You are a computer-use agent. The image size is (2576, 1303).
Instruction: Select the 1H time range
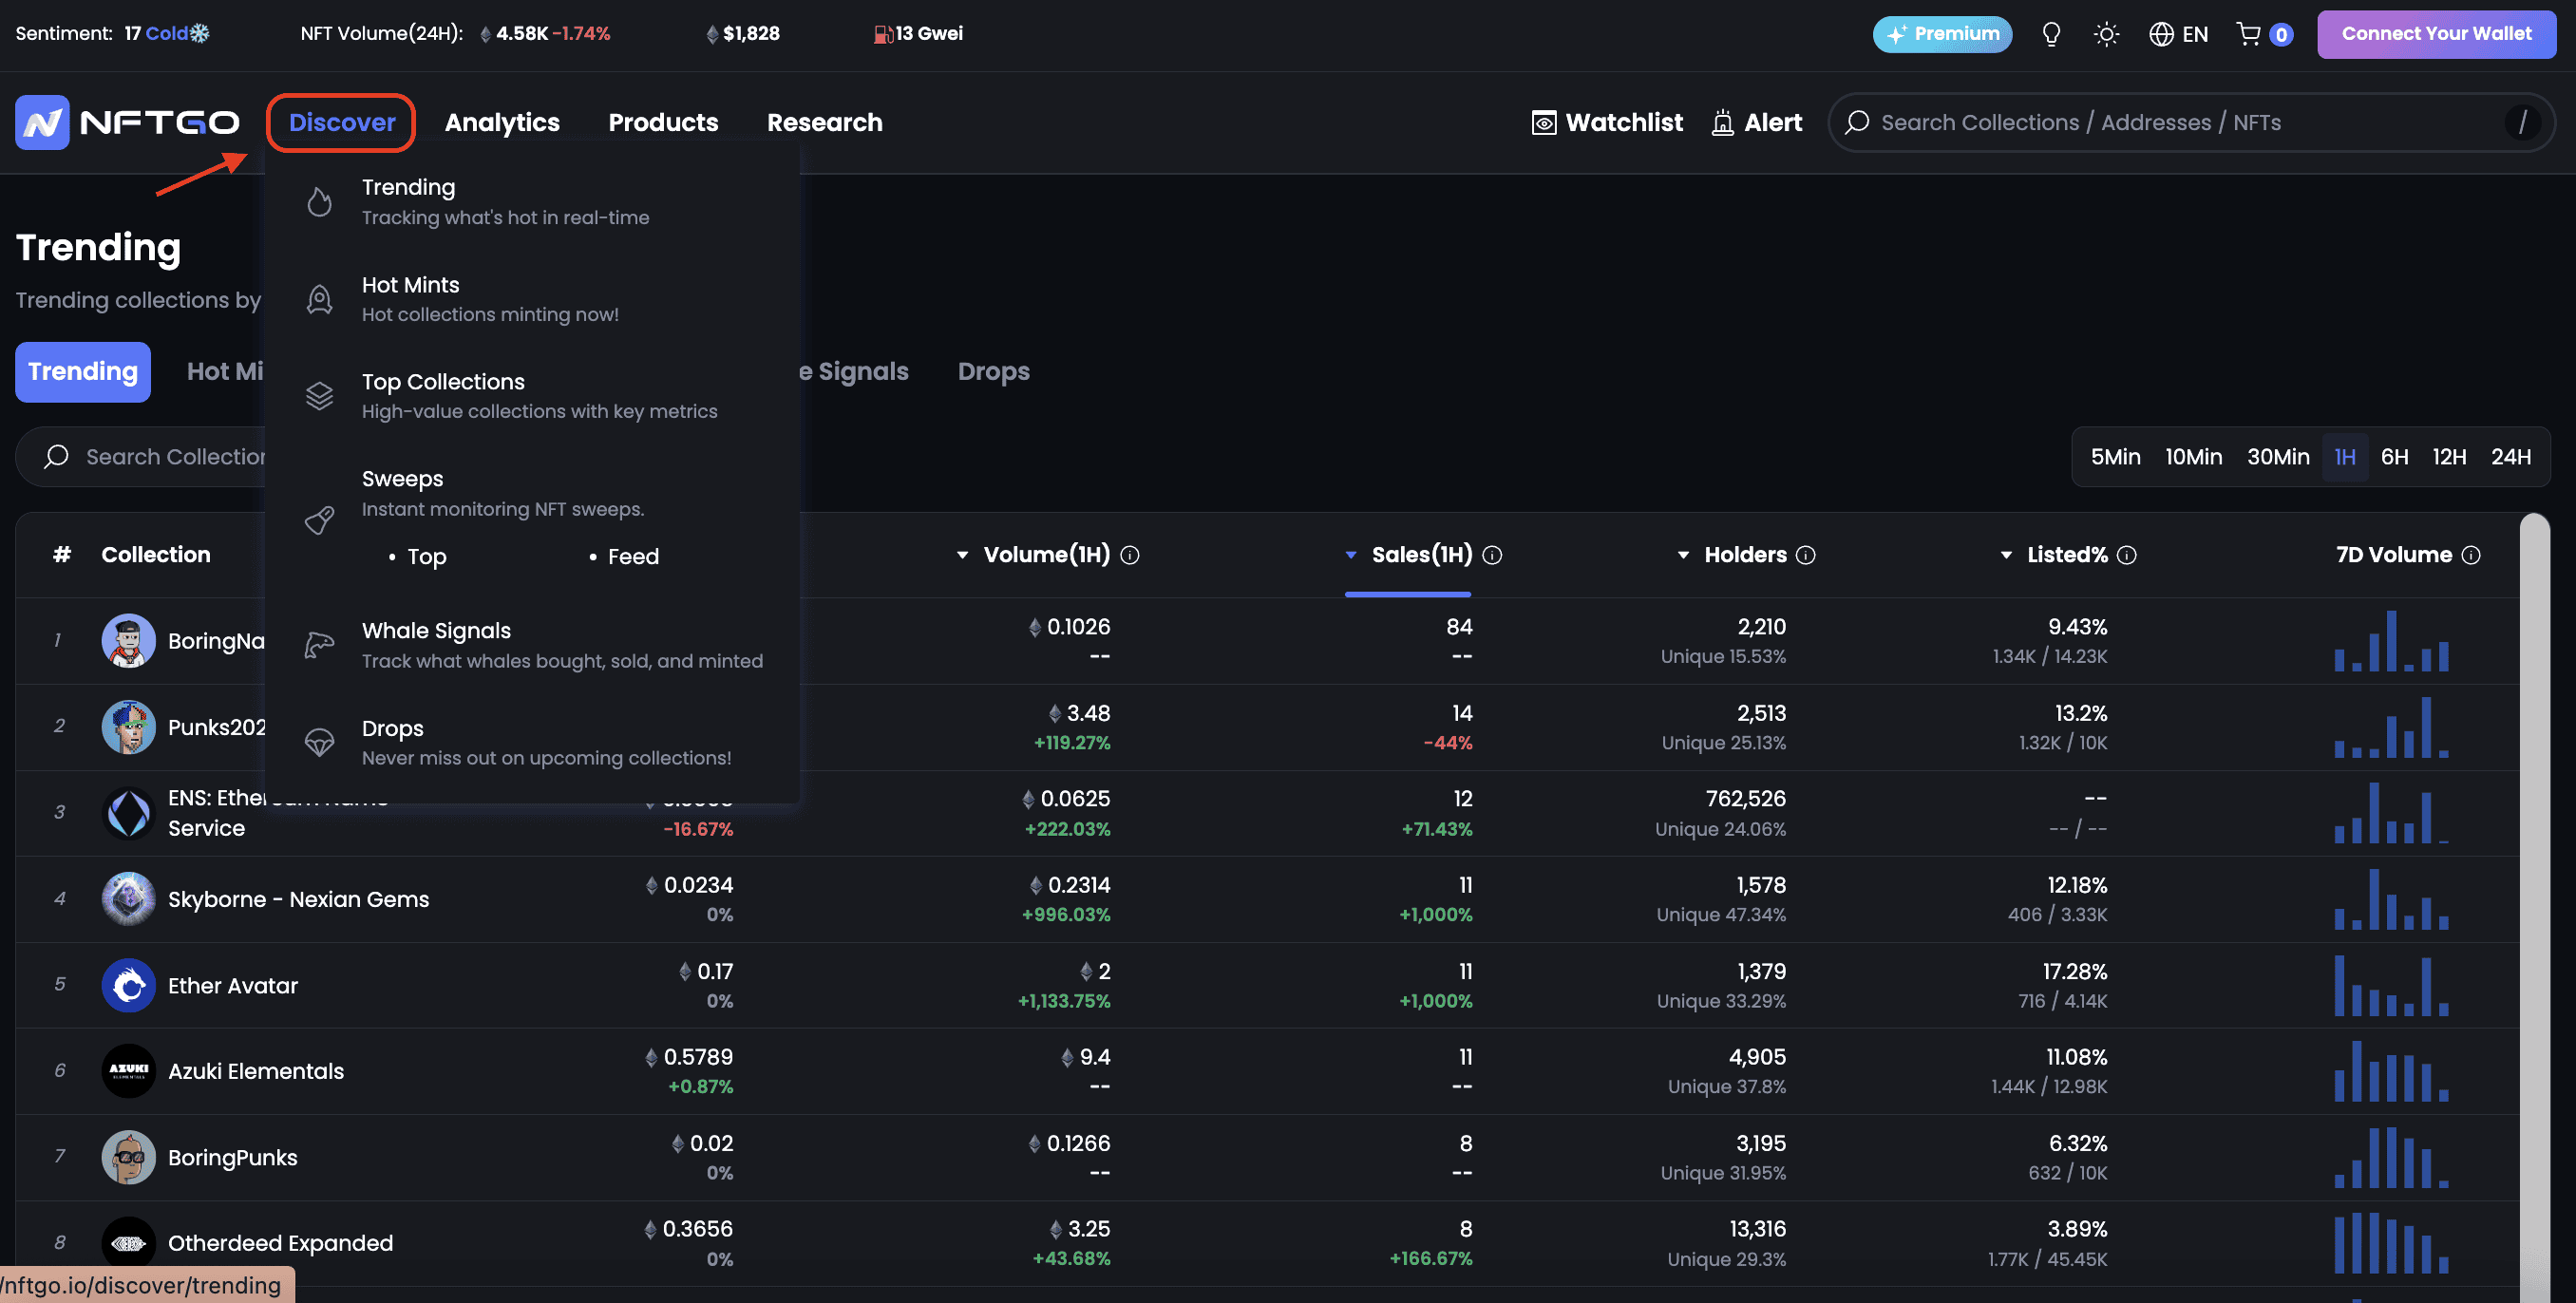coord(2345,457)
